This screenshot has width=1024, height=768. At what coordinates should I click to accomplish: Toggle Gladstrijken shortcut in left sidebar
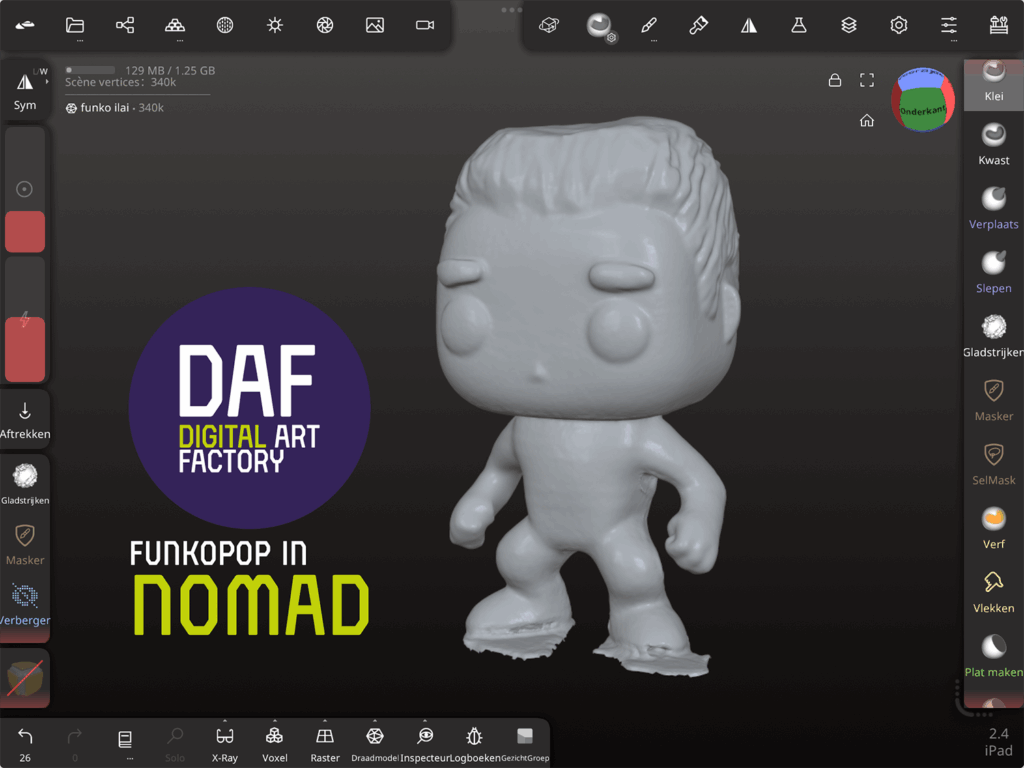click(x=25, y=483)
